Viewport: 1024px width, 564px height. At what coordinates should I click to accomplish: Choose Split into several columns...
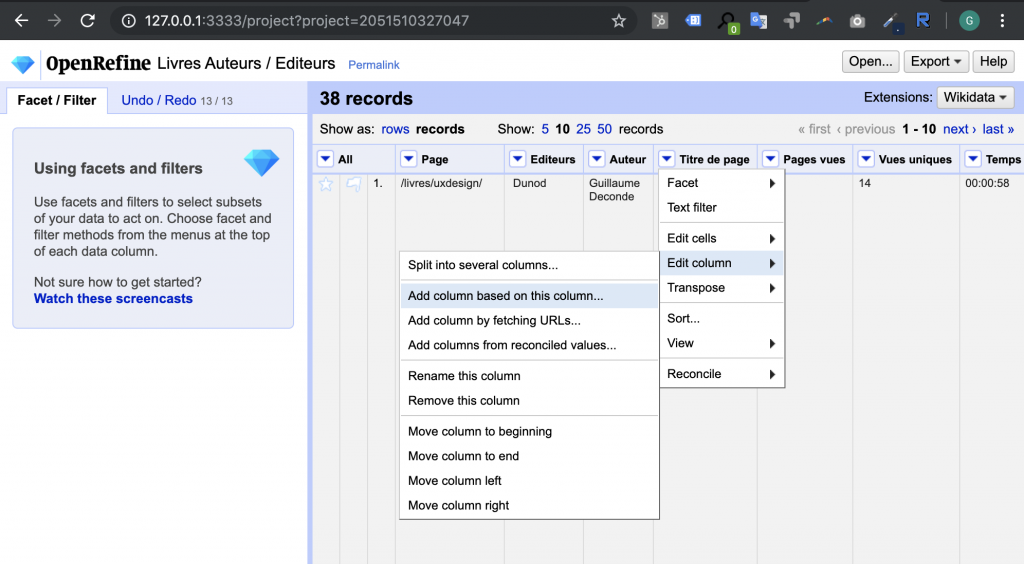(529, 265)
